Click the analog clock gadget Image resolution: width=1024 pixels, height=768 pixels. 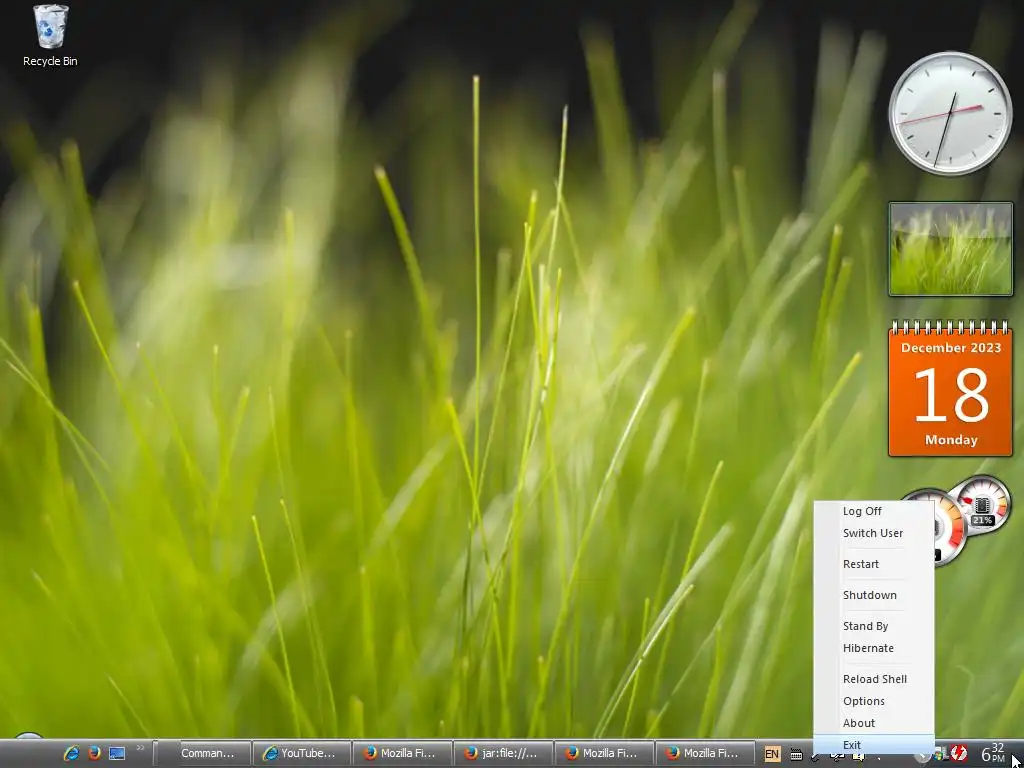click(950, 113)
